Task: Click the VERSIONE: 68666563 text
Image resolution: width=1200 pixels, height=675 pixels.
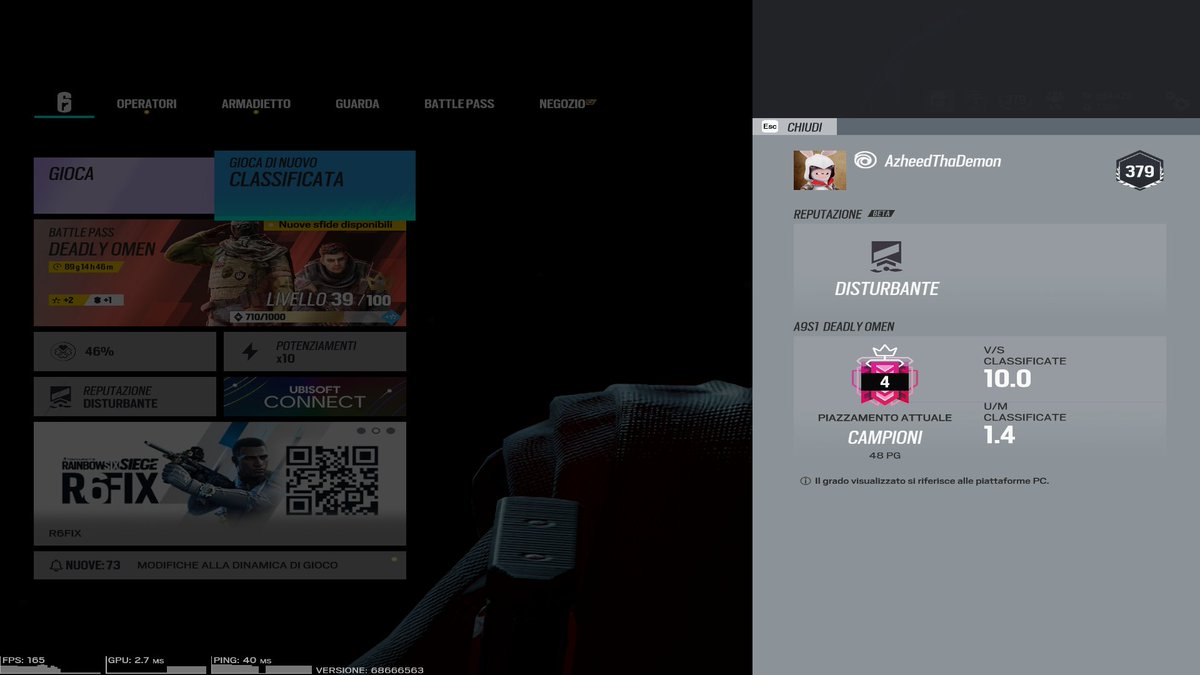Action: pos(369,670)
